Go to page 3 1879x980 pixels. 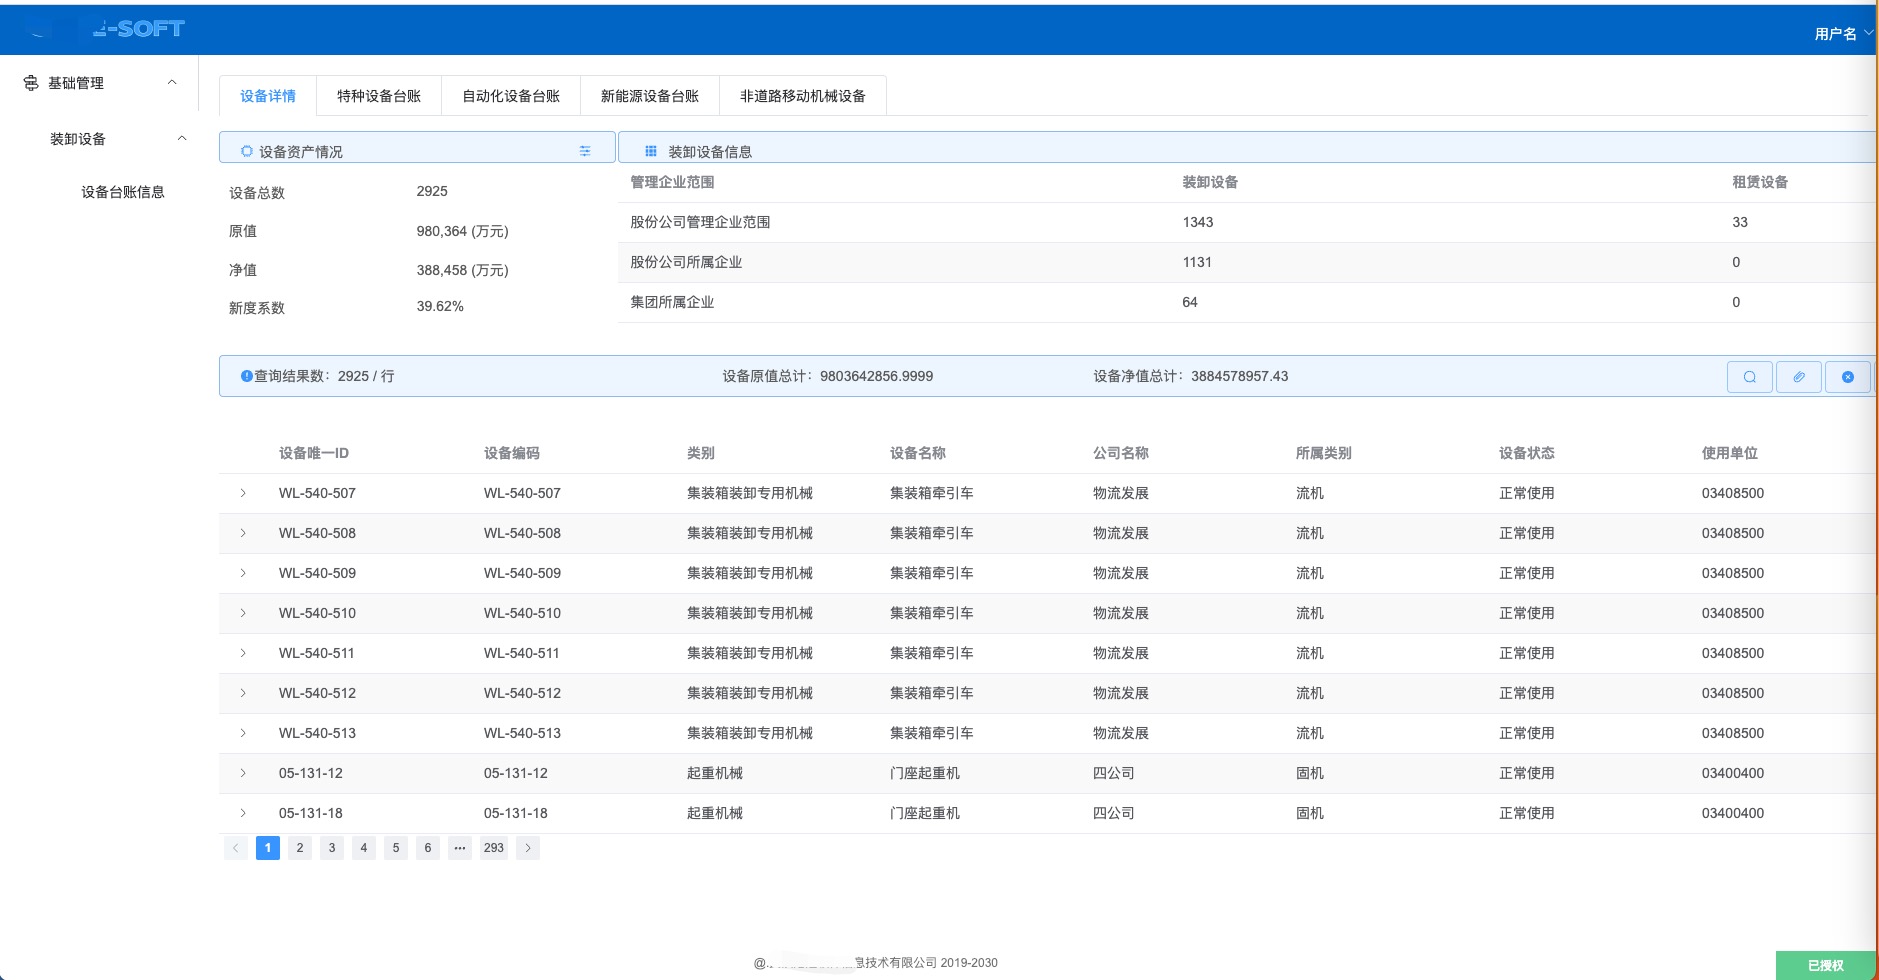point(332,848)
